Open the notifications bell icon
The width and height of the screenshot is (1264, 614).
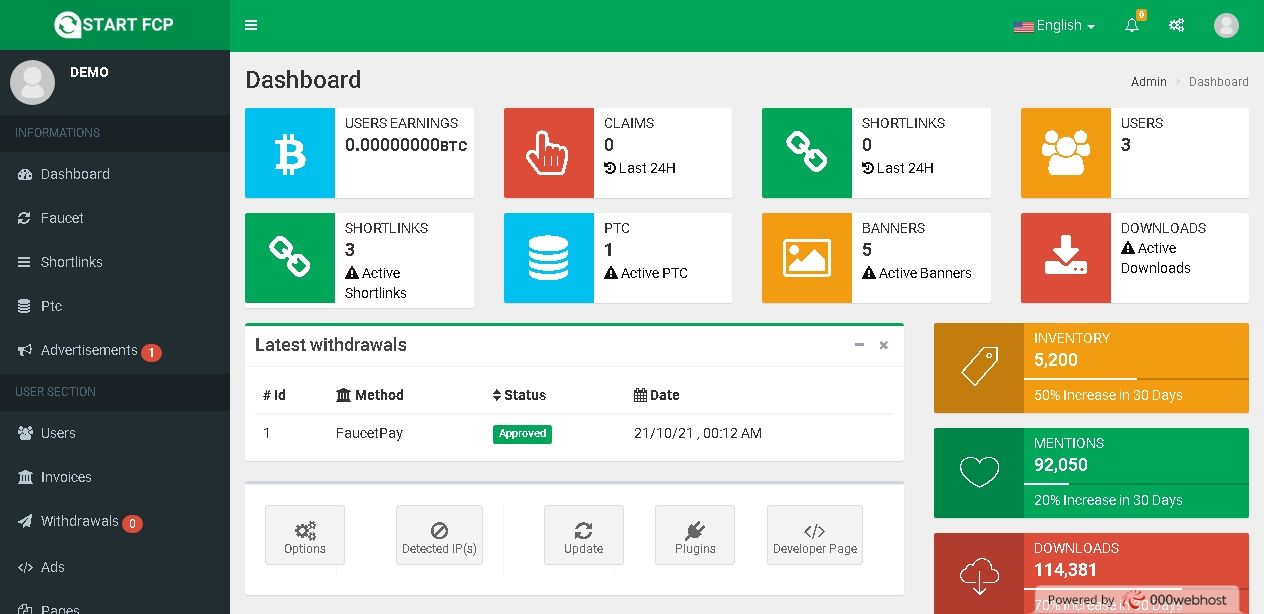click(1132, 26)
